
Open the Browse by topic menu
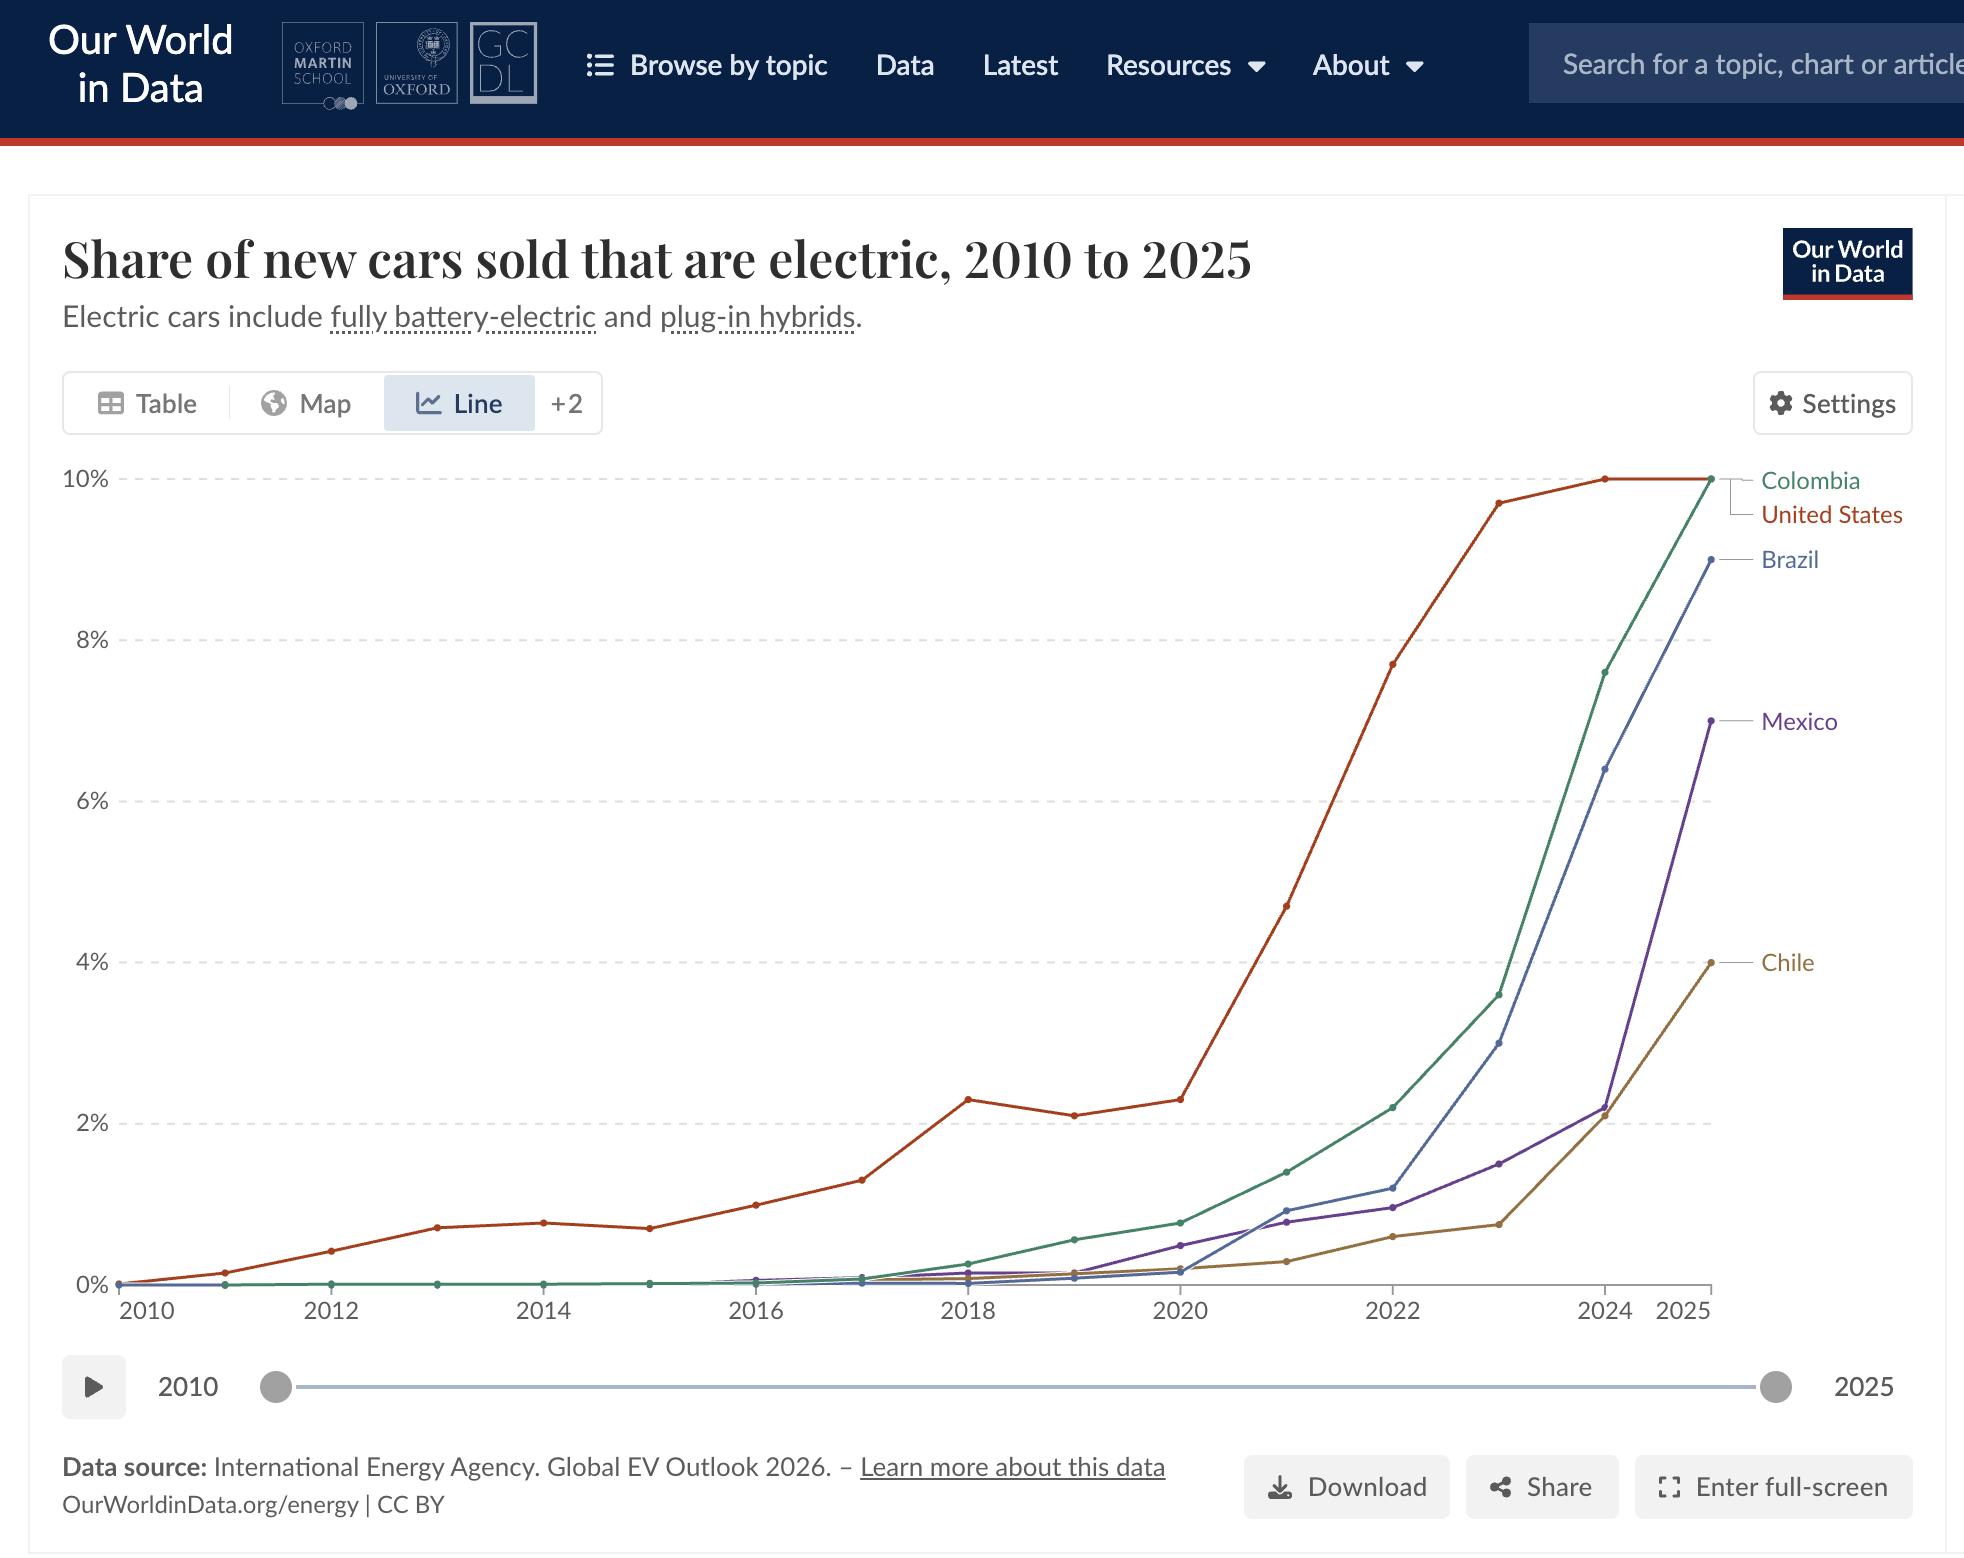(x=707, y=65)
